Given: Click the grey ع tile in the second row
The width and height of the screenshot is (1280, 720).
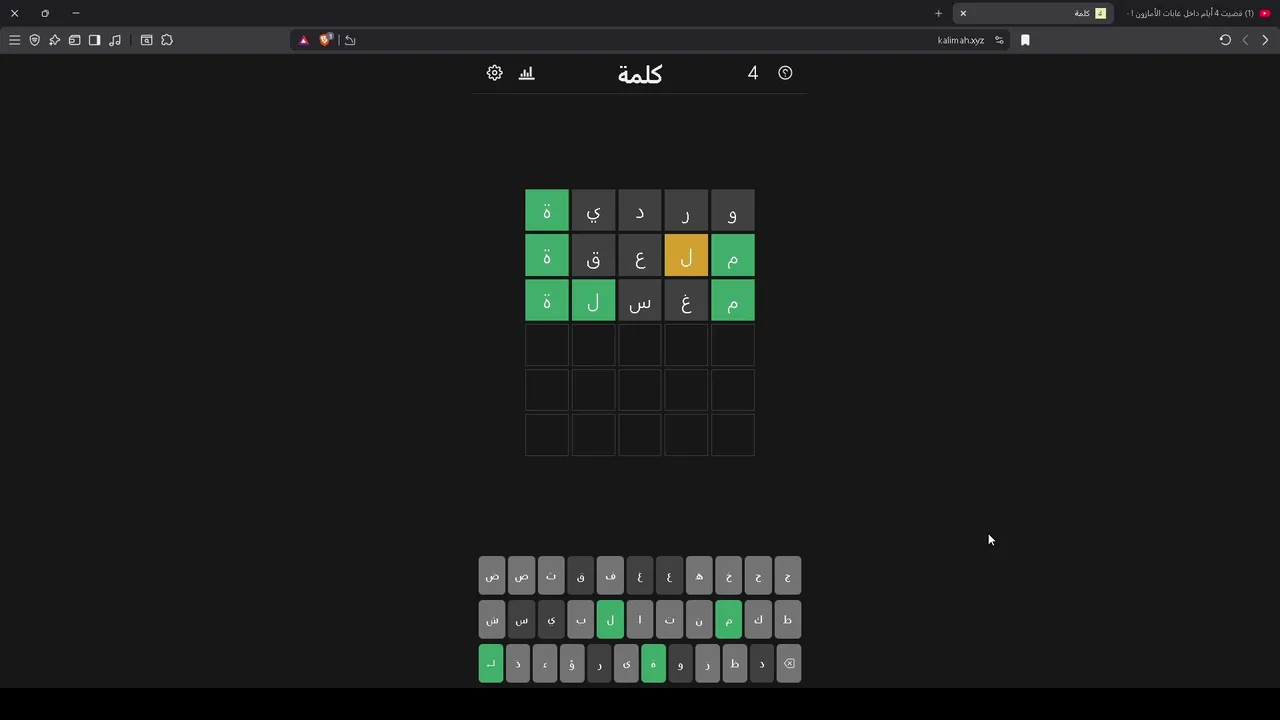Looking at the screenshot, I should (640, 256).
